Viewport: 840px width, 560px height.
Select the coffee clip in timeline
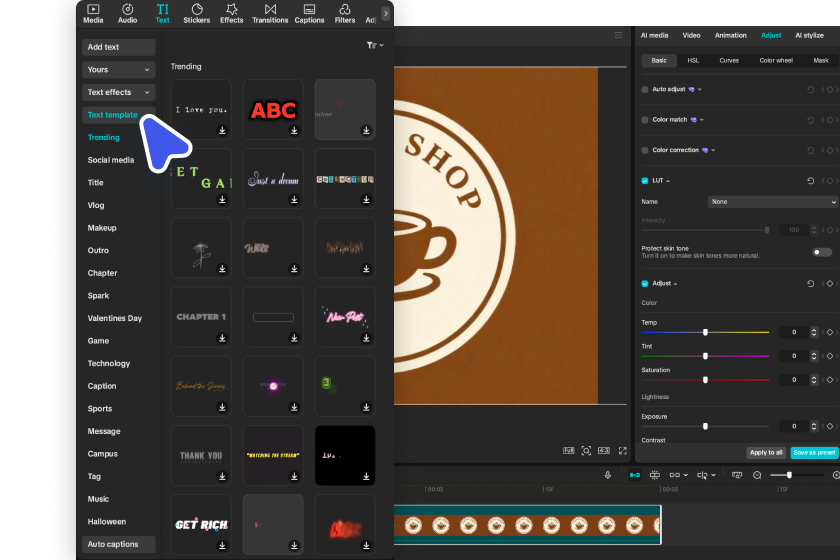[527, 525]
